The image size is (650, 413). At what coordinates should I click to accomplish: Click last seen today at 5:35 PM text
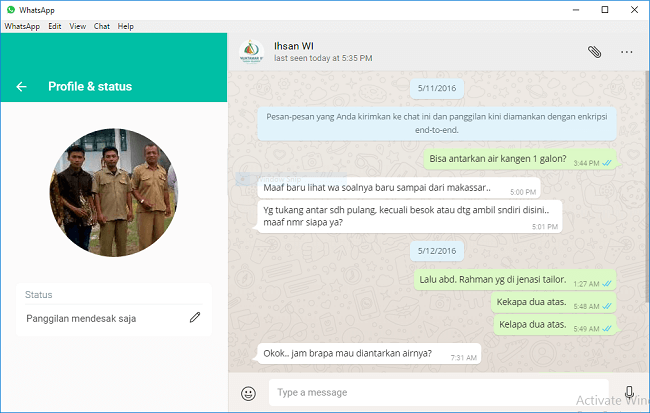(323, 58)
